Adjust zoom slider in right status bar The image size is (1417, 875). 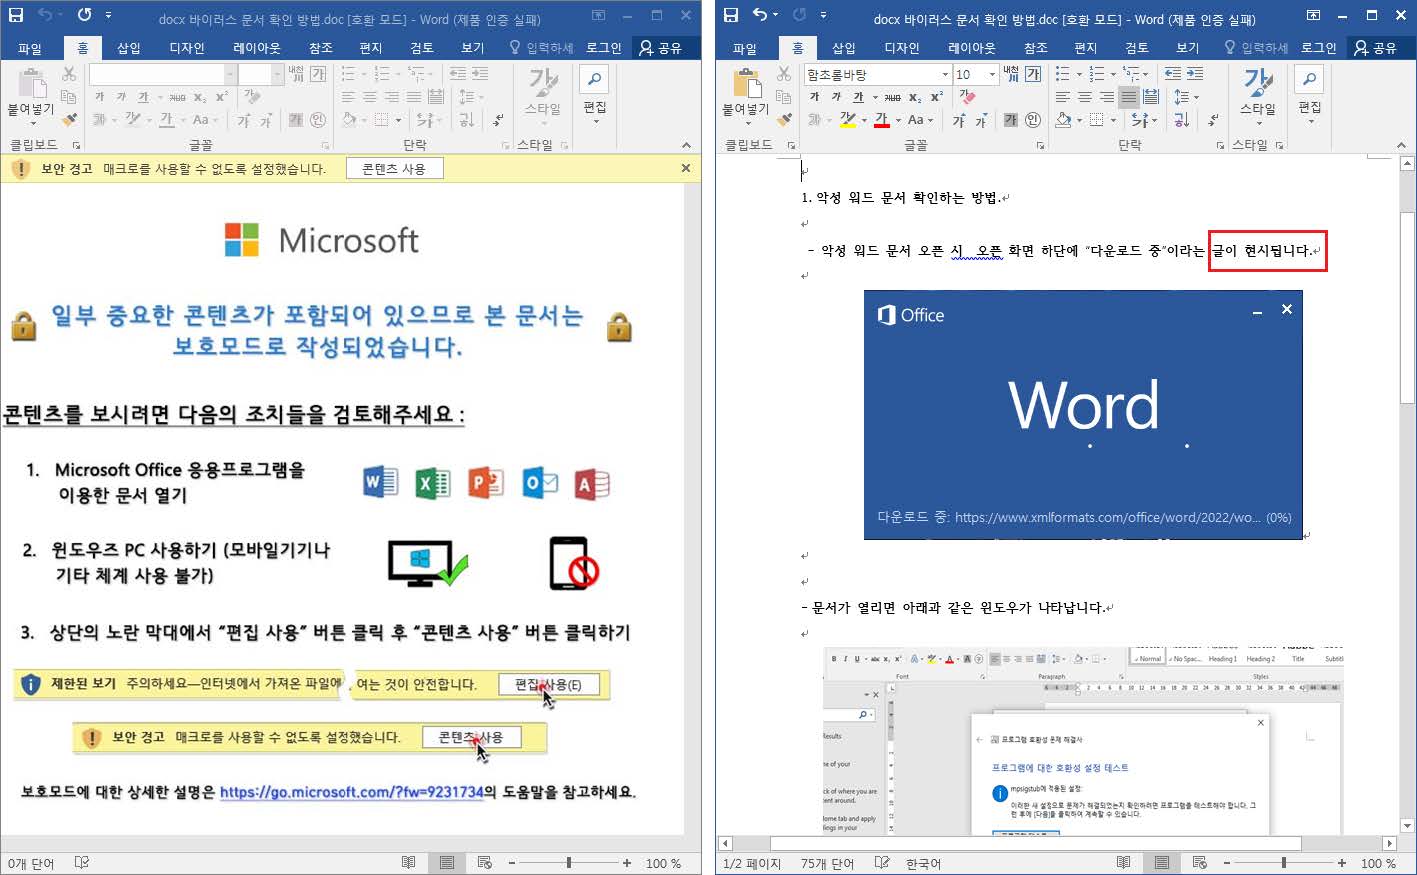[1283, 862]
